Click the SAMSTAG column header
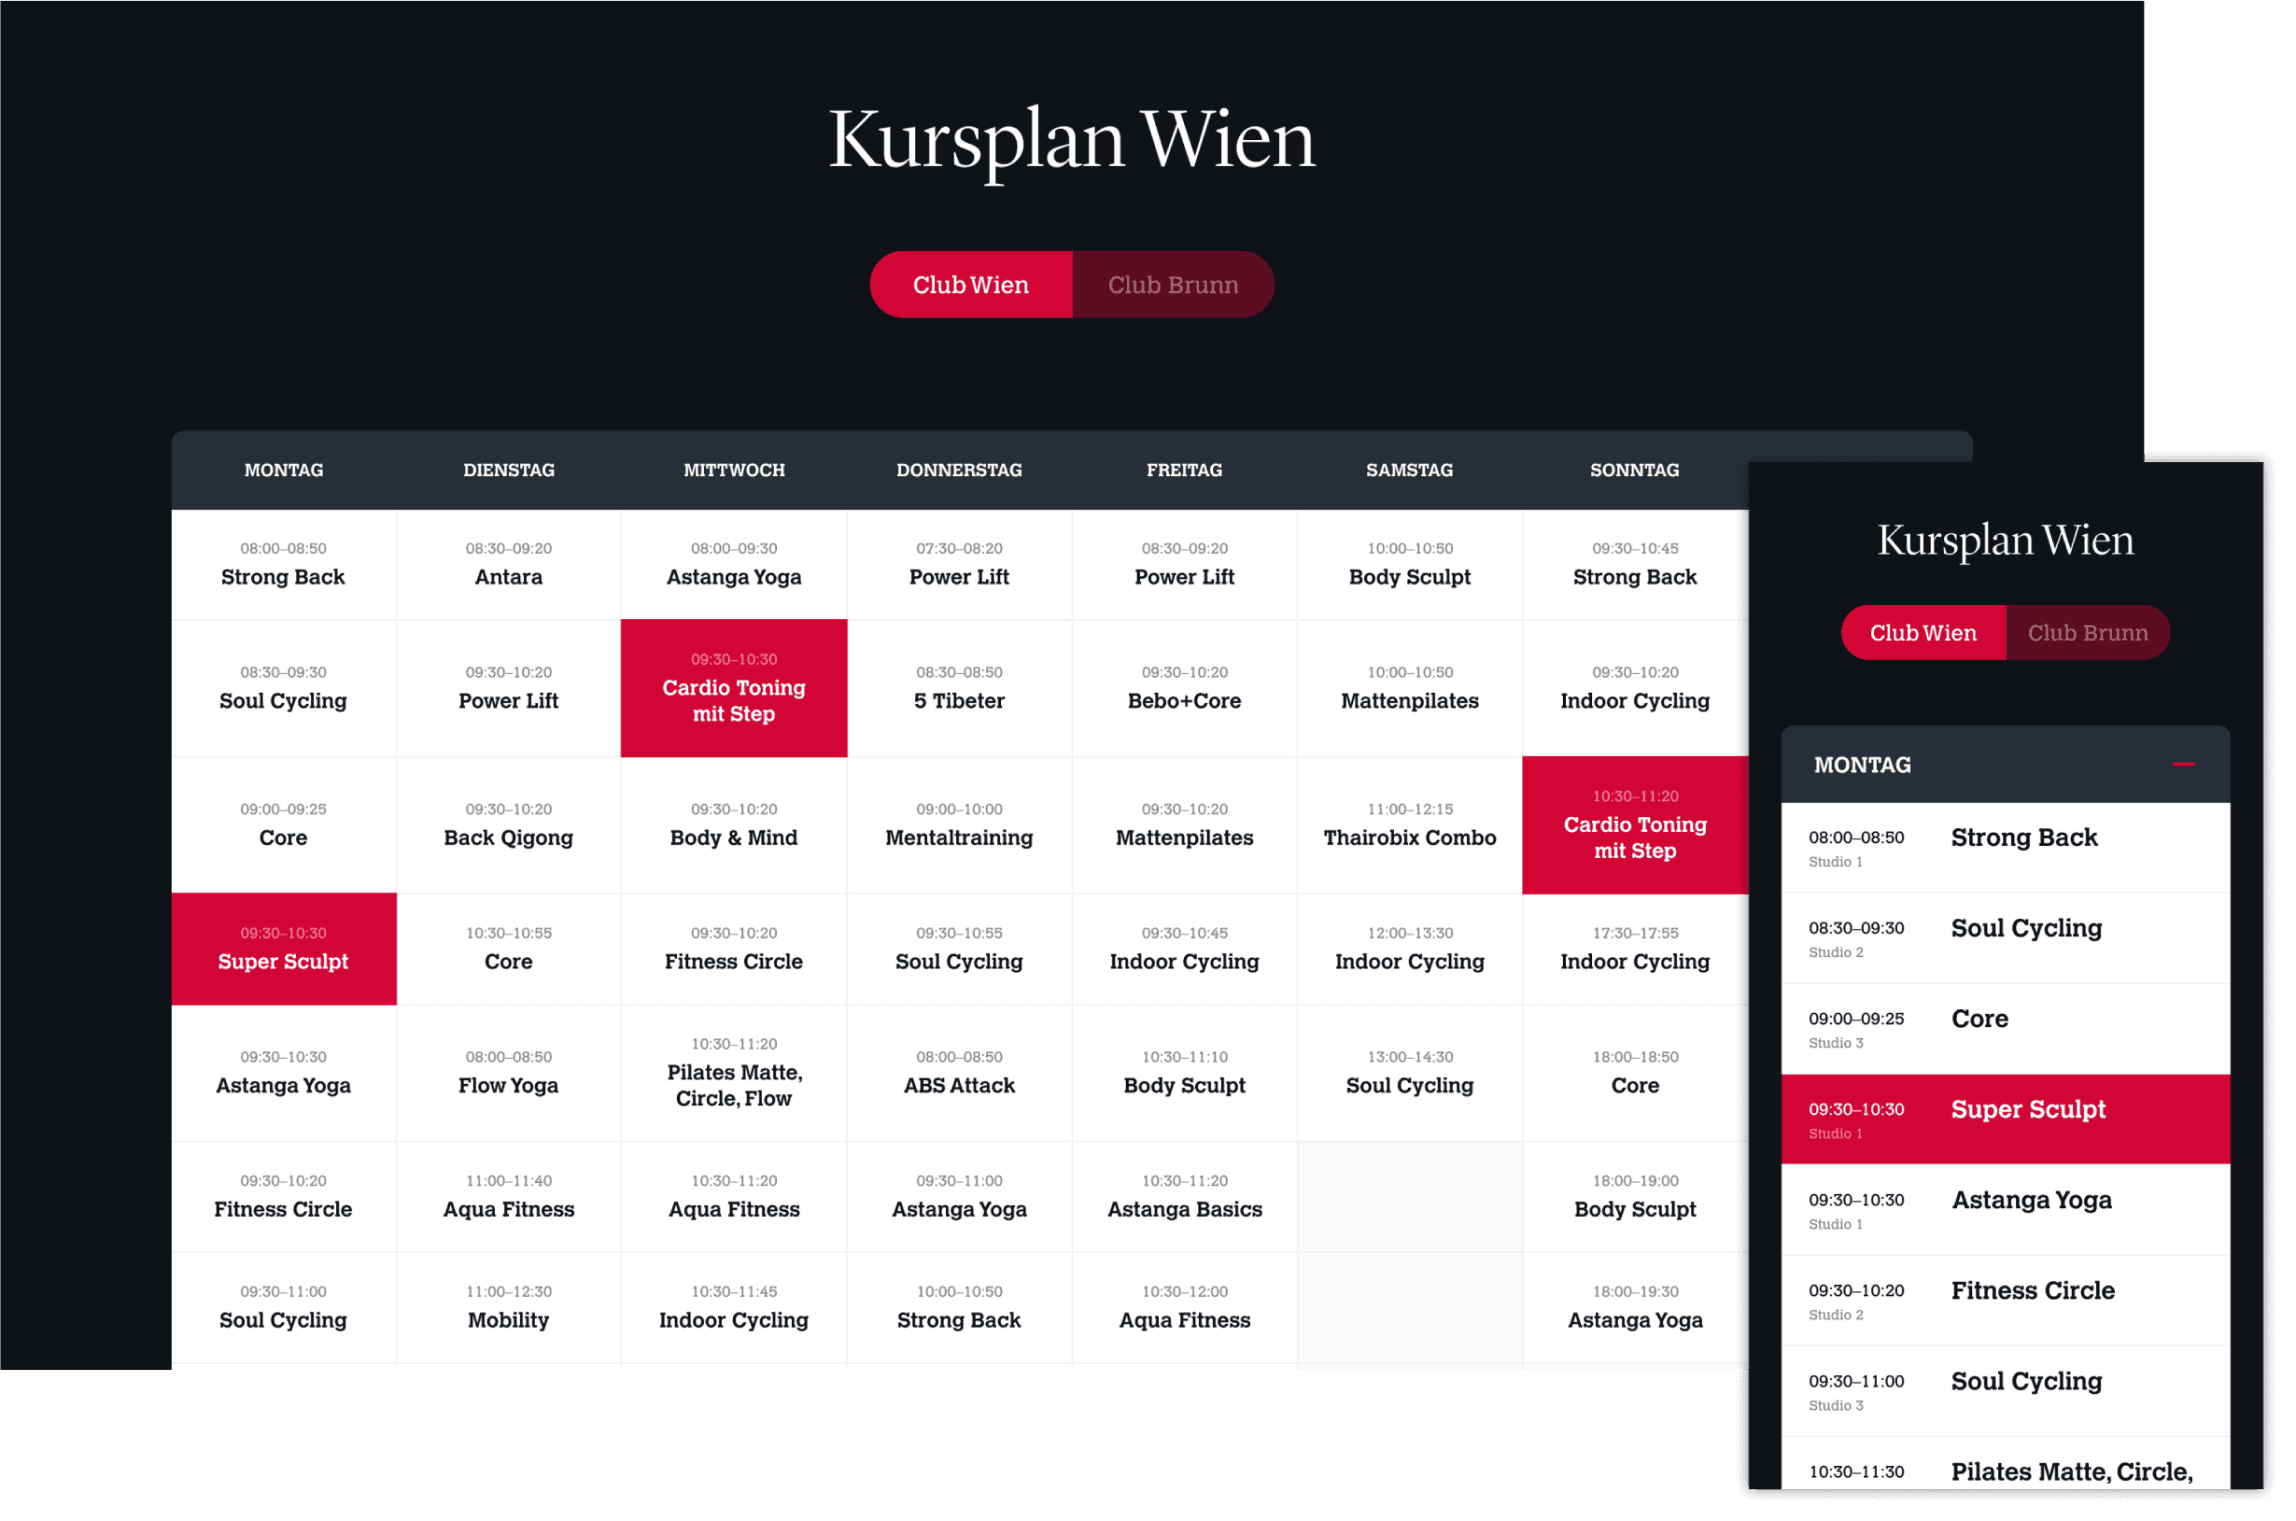2296x1521 pixels. click(x=1409, y=470)
